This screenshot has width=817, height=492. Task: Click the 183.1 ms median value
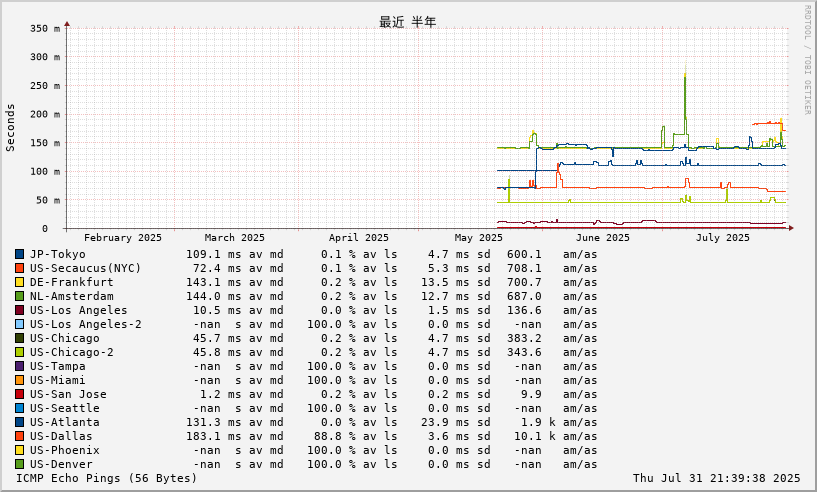pyautogui.click(x=214, y=437)
